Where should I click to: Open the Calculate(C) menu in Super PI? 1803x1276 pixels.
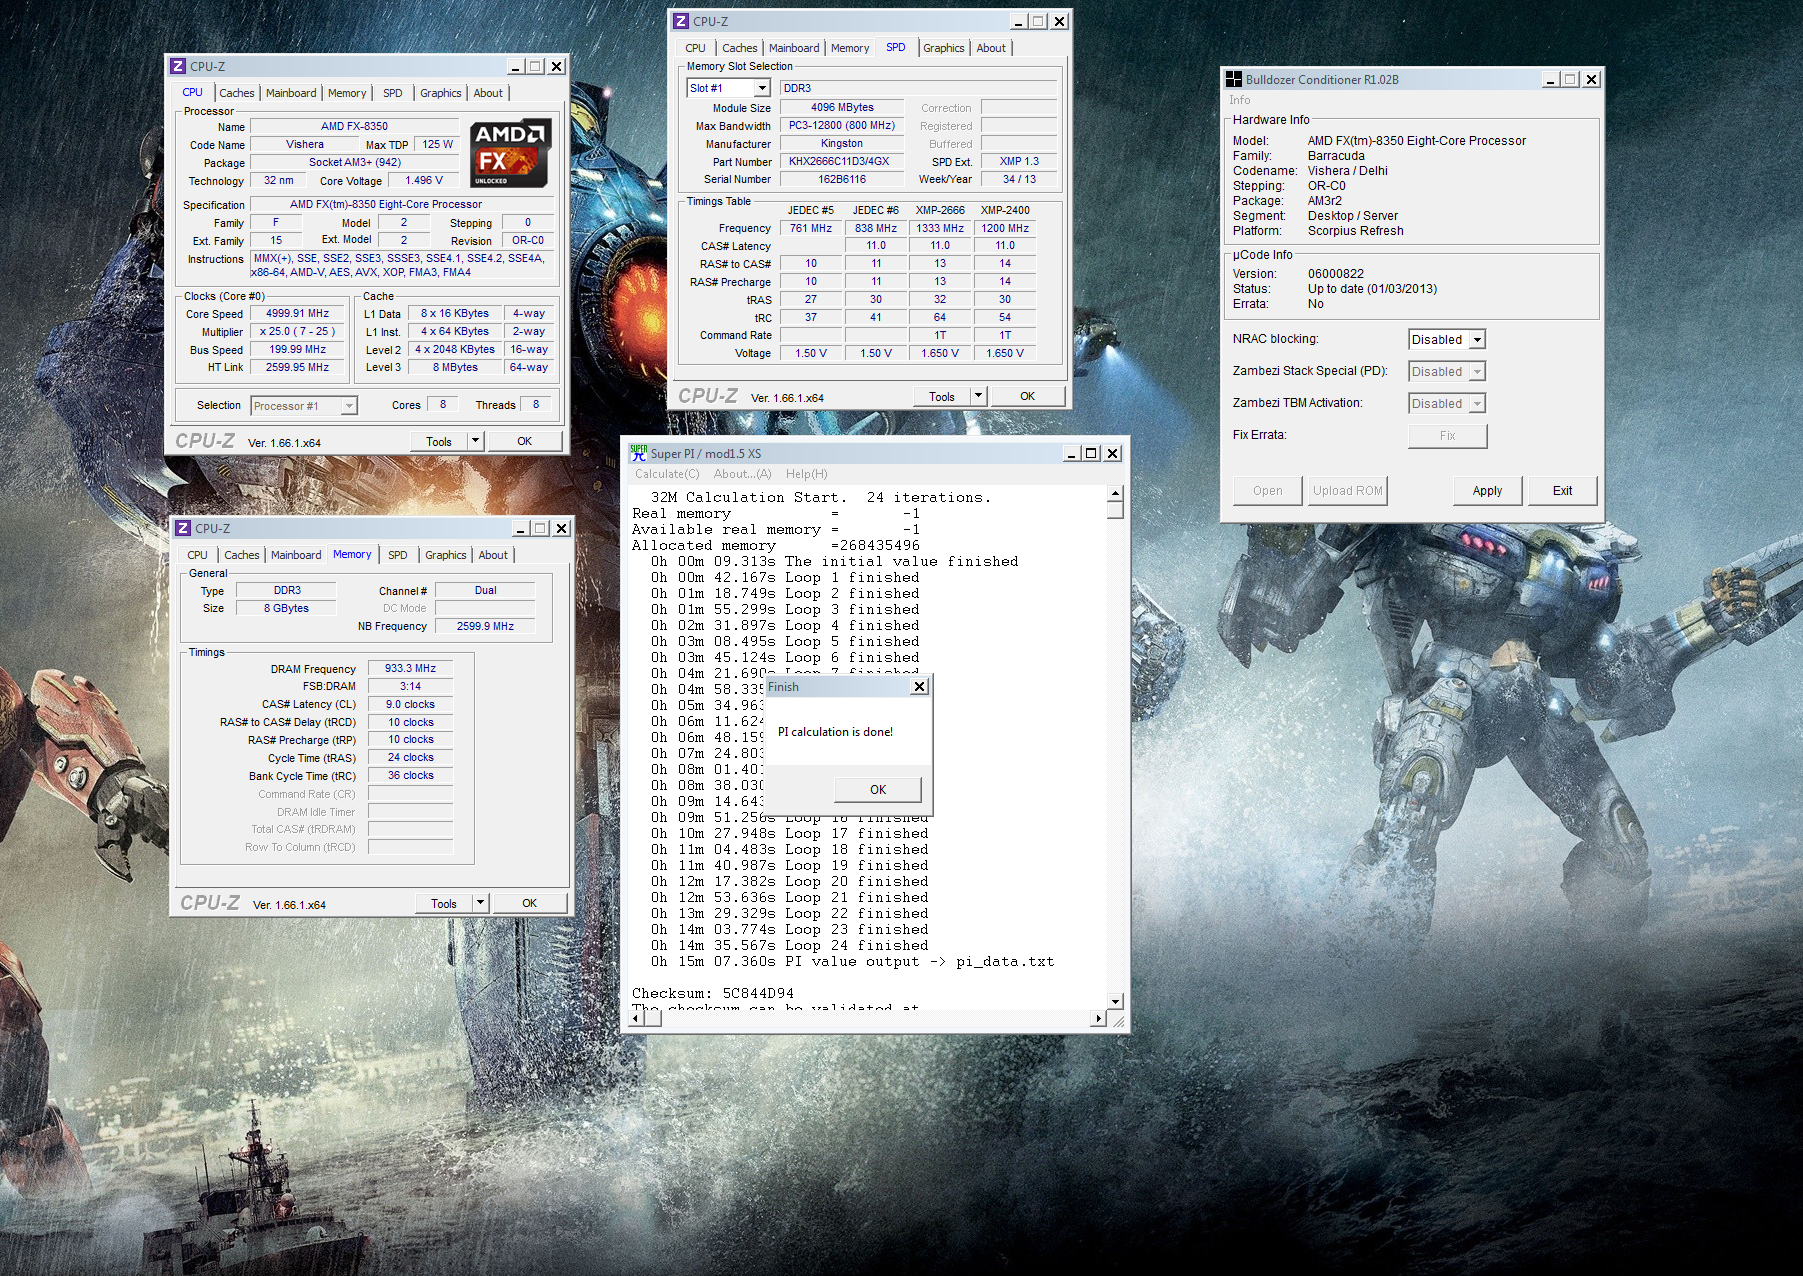pyautogui.click(x=667, y=474)
